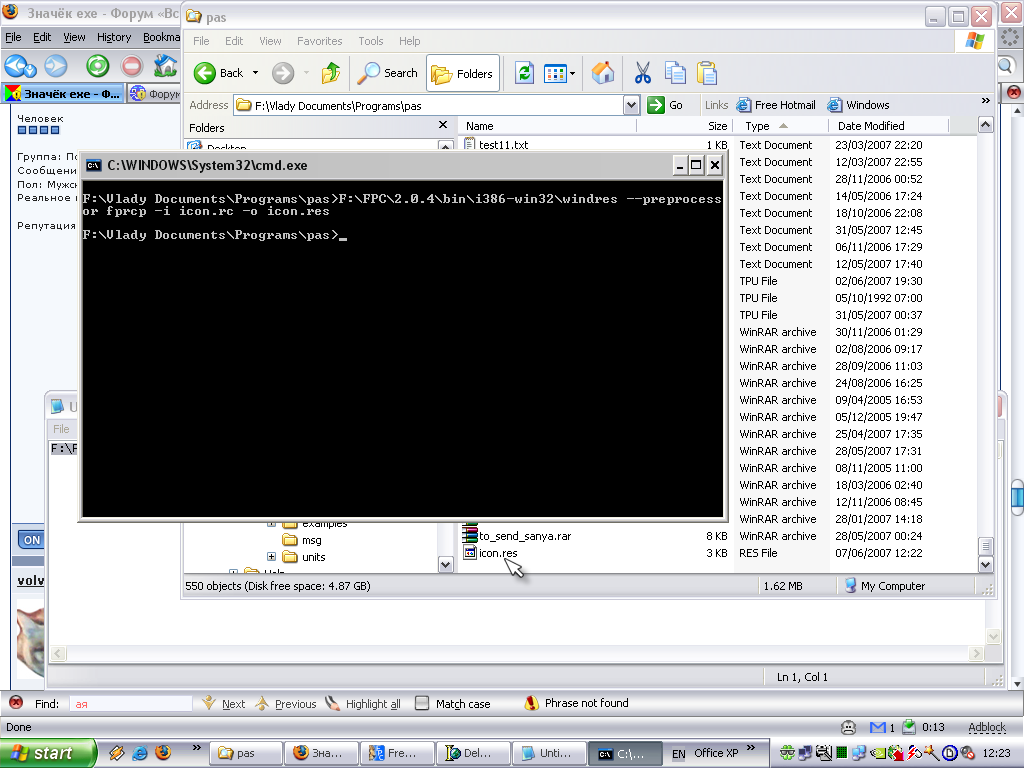Open the Favorites menu
Screen dimensions: 1024x768
point(319,41)
